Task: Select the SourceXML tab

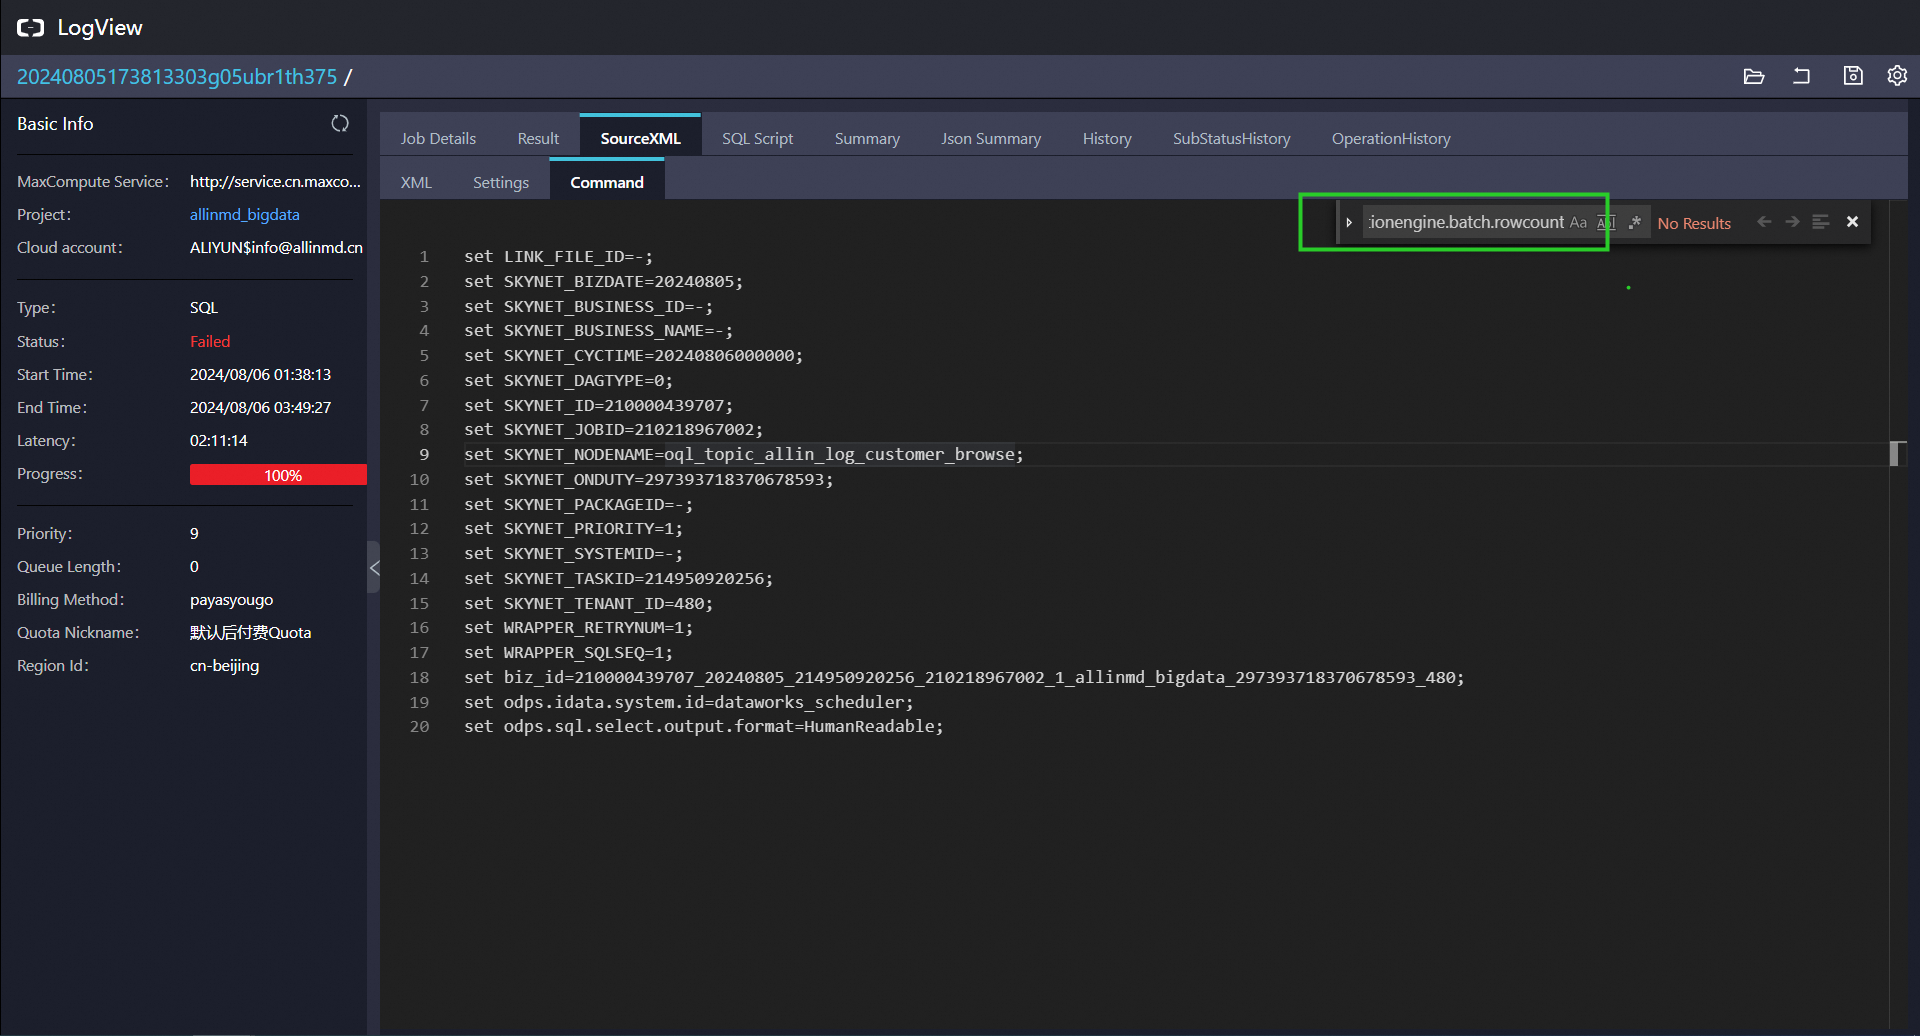Action: coord(640,138)
